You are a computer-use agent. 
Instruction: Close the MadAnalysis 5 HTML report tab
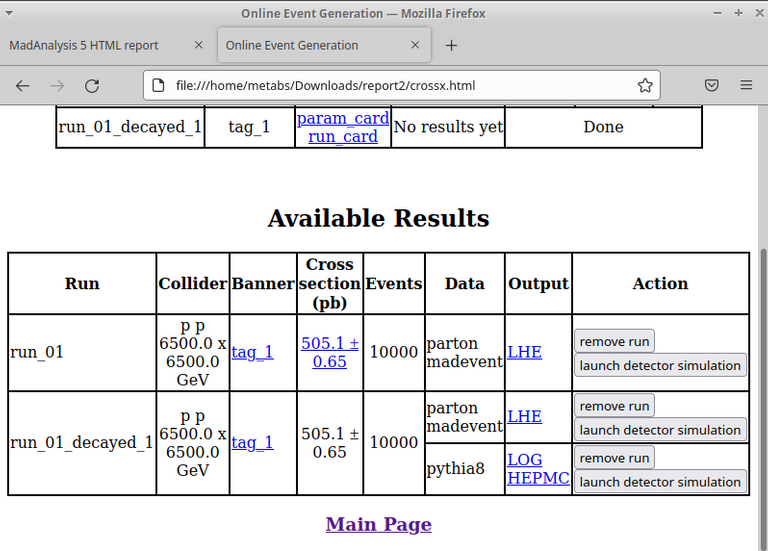[x=198, y=45]
